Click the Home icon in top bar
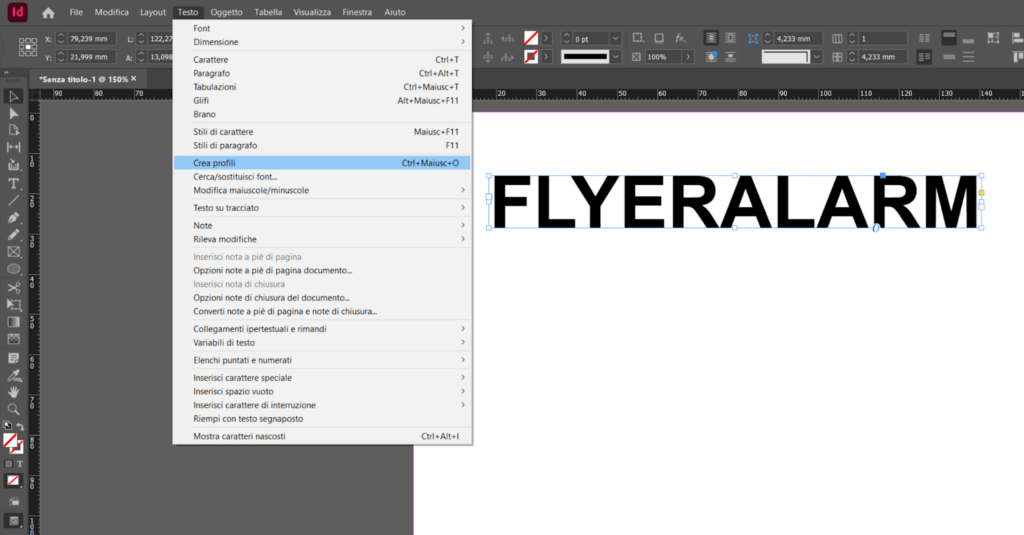 coord(48,12)
